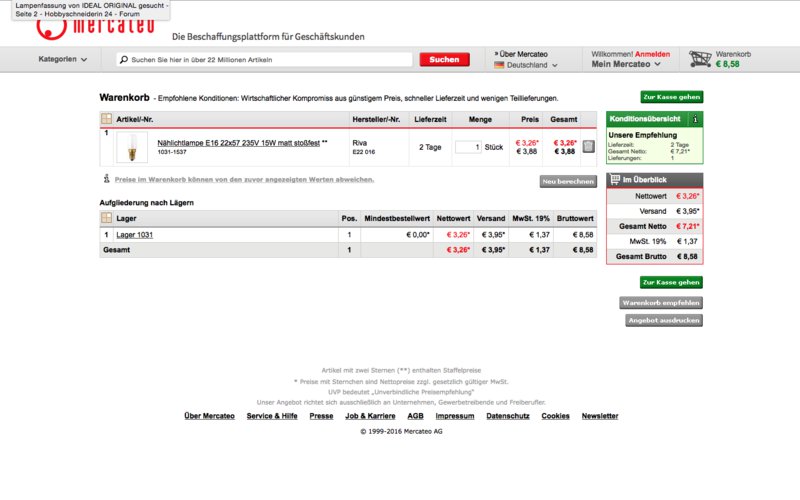The width and height of the screenshot is (800, 500).
Task: Click the search input field
Action: 264,60
